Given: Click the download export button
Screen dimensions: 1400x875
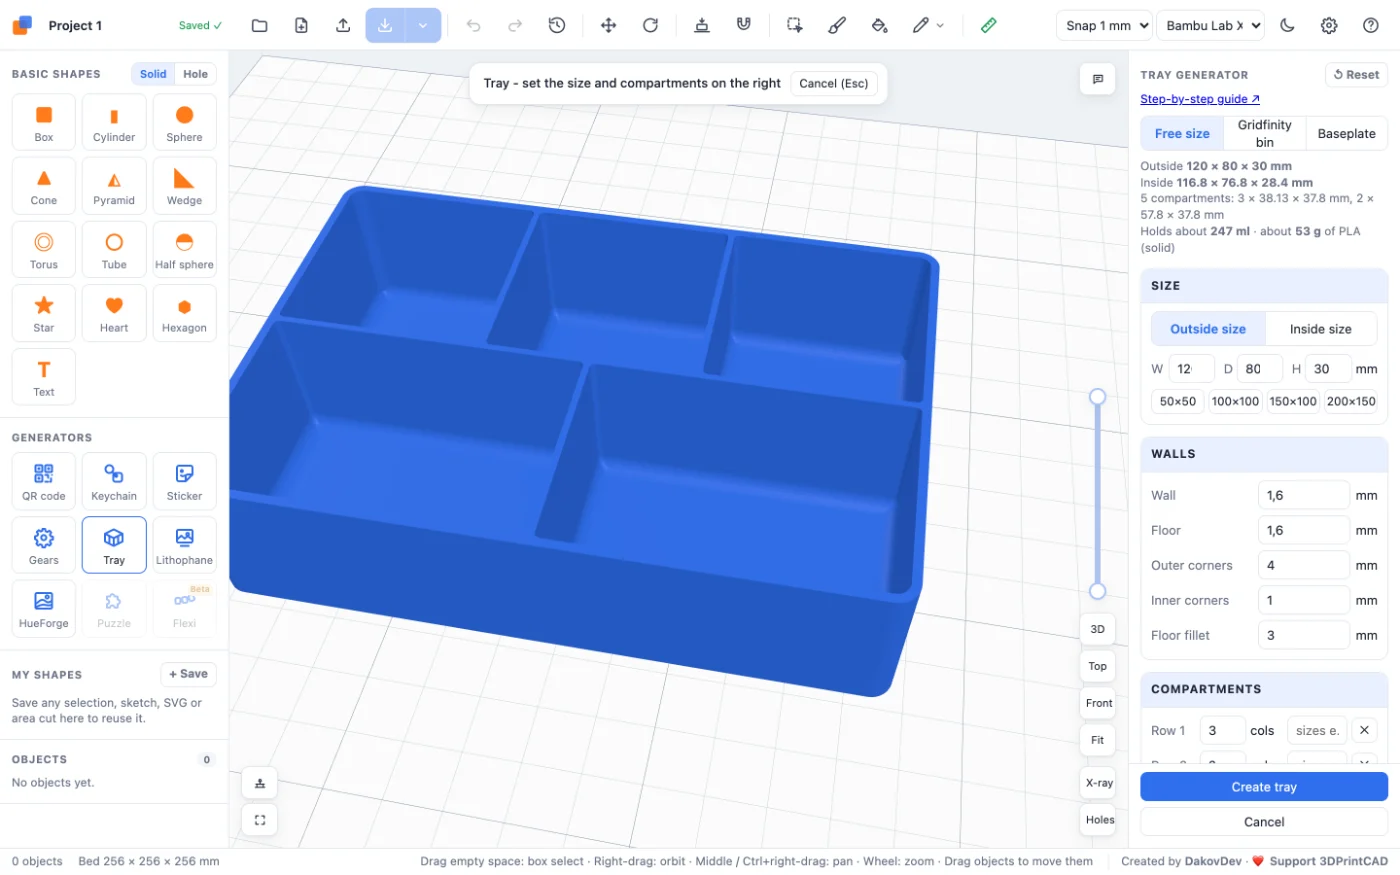Looking at the screenshot, I should (385, 26).
